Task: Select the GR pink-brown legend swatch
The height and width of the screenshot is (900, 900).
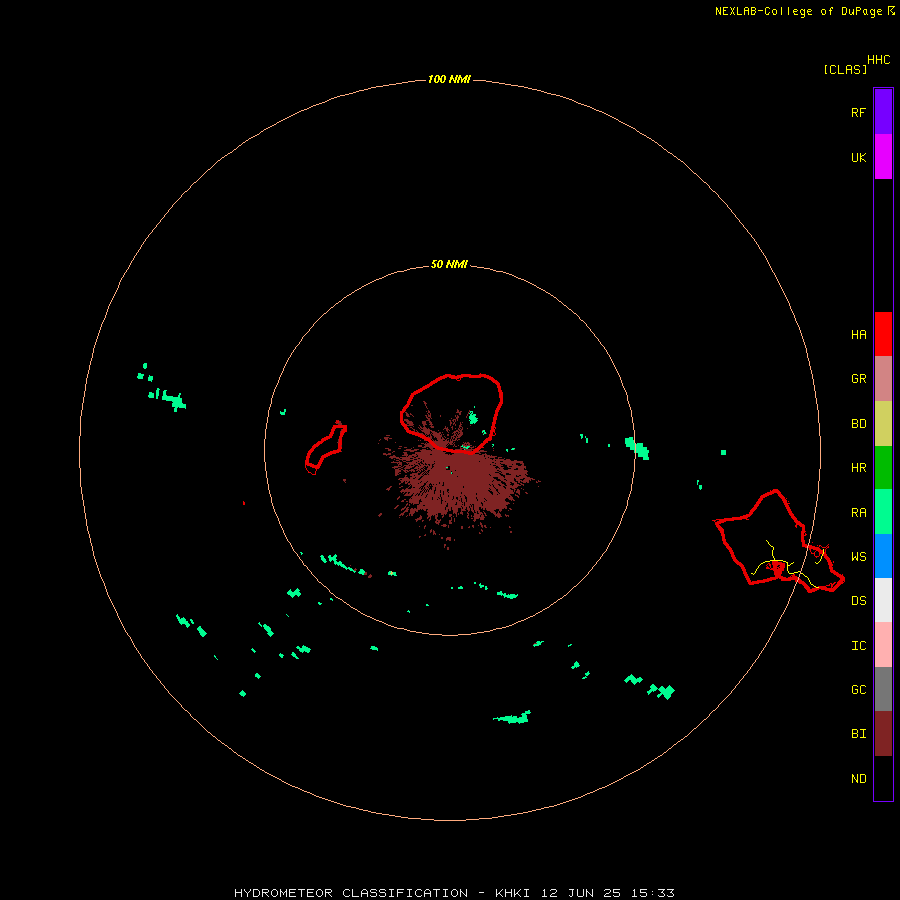Action: 883,379
